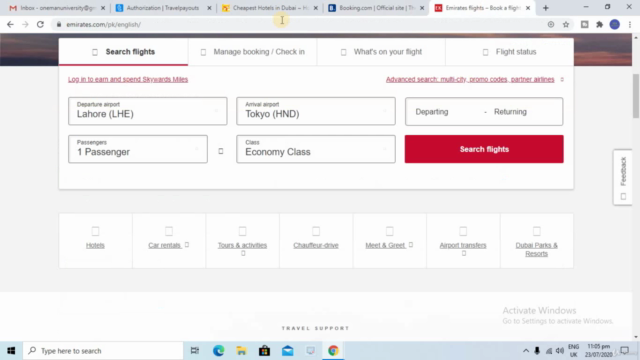Open the notification center icon
Screen dimensions: 640x360
624,351
